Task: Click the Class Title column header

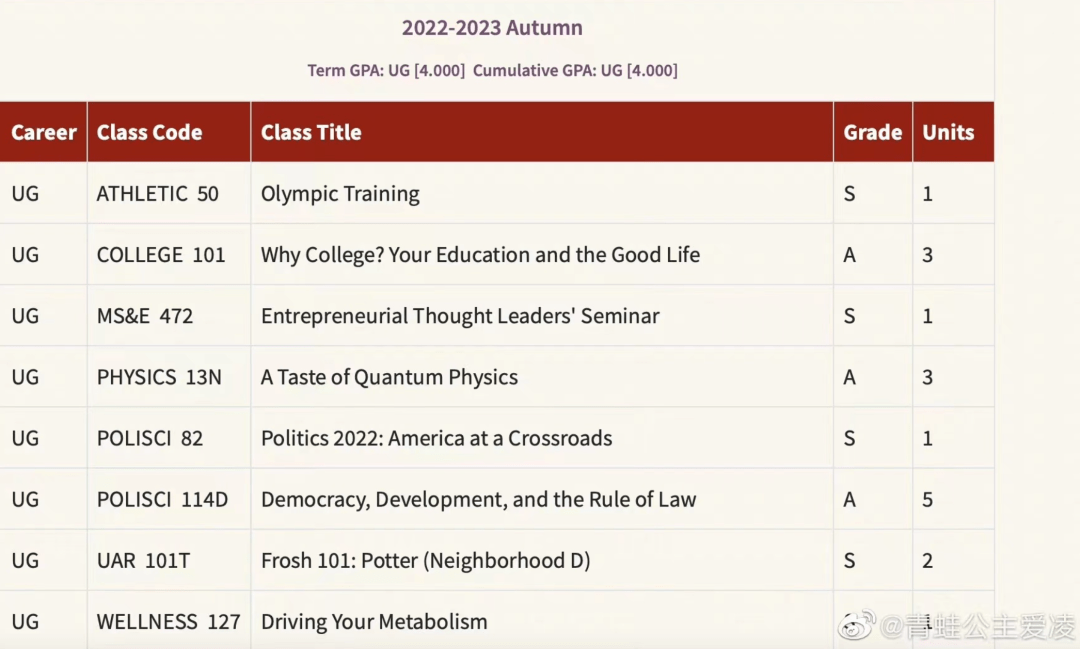Action: (311, 132)
